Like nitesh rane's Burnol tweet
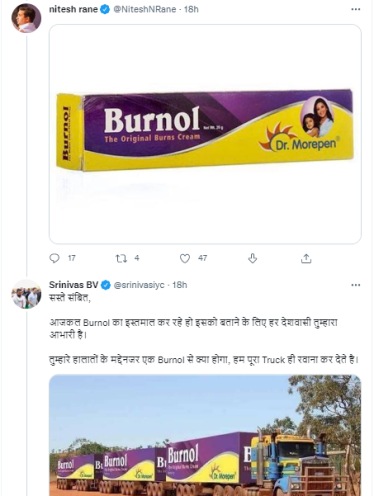 (185, 258)
